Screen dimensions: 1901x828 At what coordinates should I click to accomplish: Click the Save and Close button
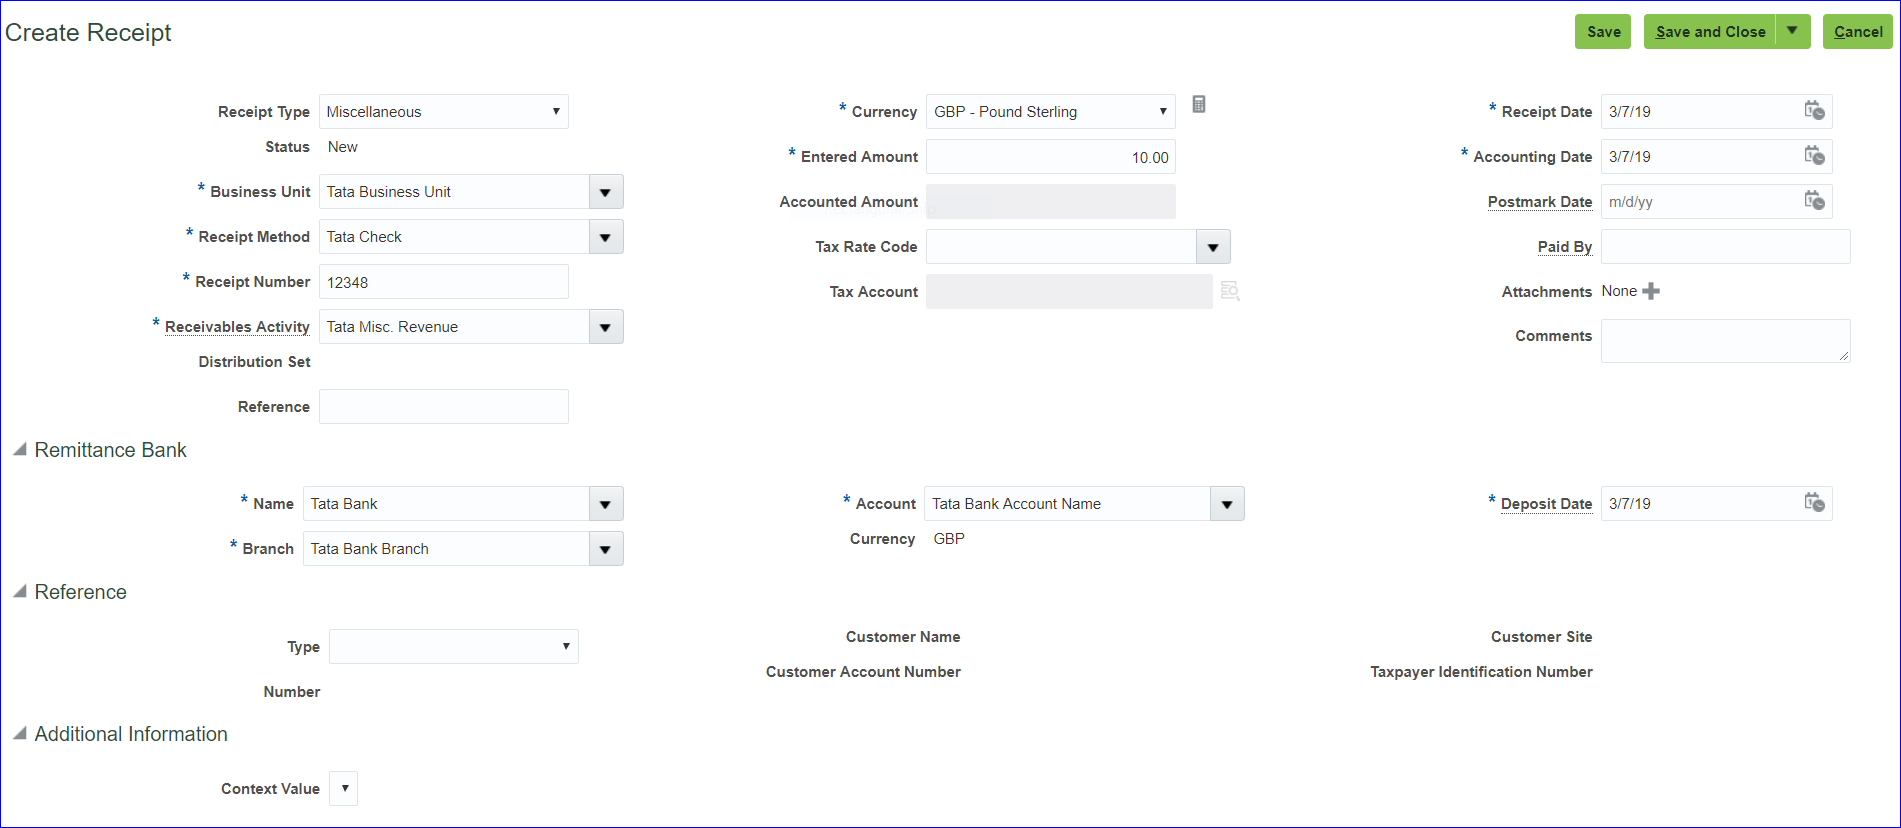[x=1710, y=32]
